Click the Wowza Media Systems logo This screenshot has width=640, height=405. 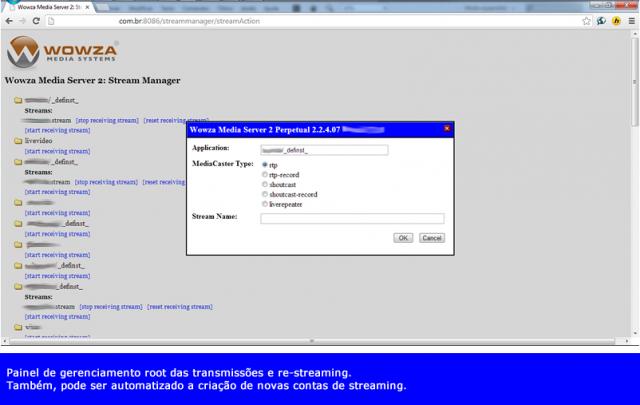tap(62, 52)
